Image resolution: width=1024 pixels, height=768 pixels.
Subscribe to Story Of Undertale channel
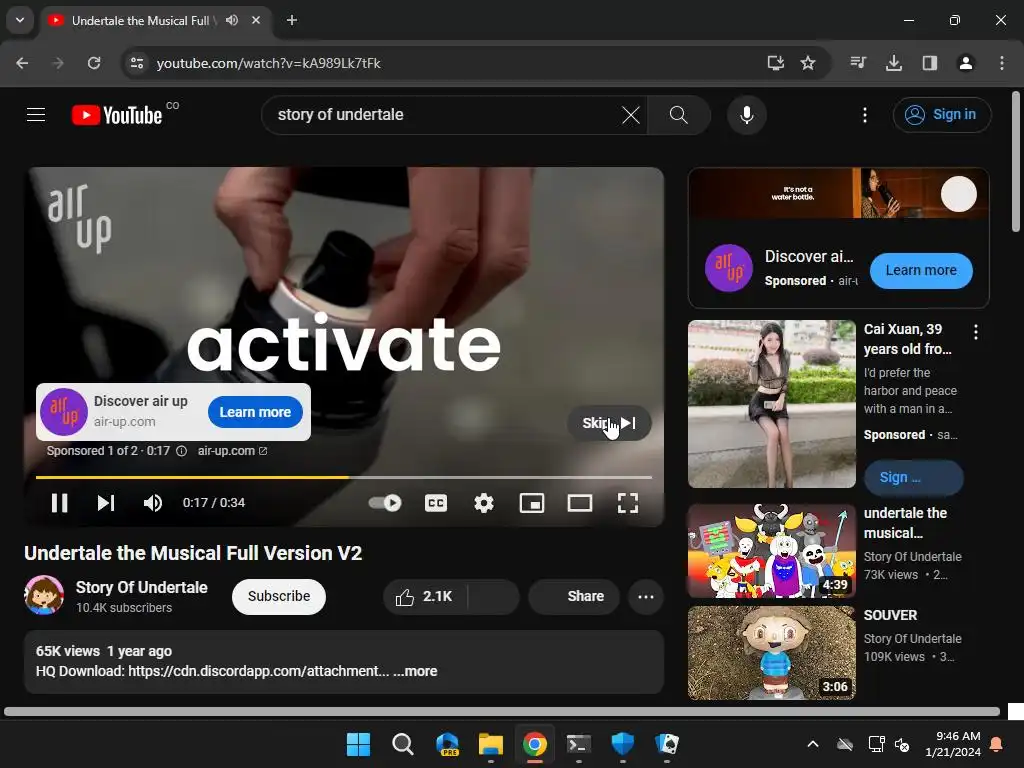coord(279,596)
